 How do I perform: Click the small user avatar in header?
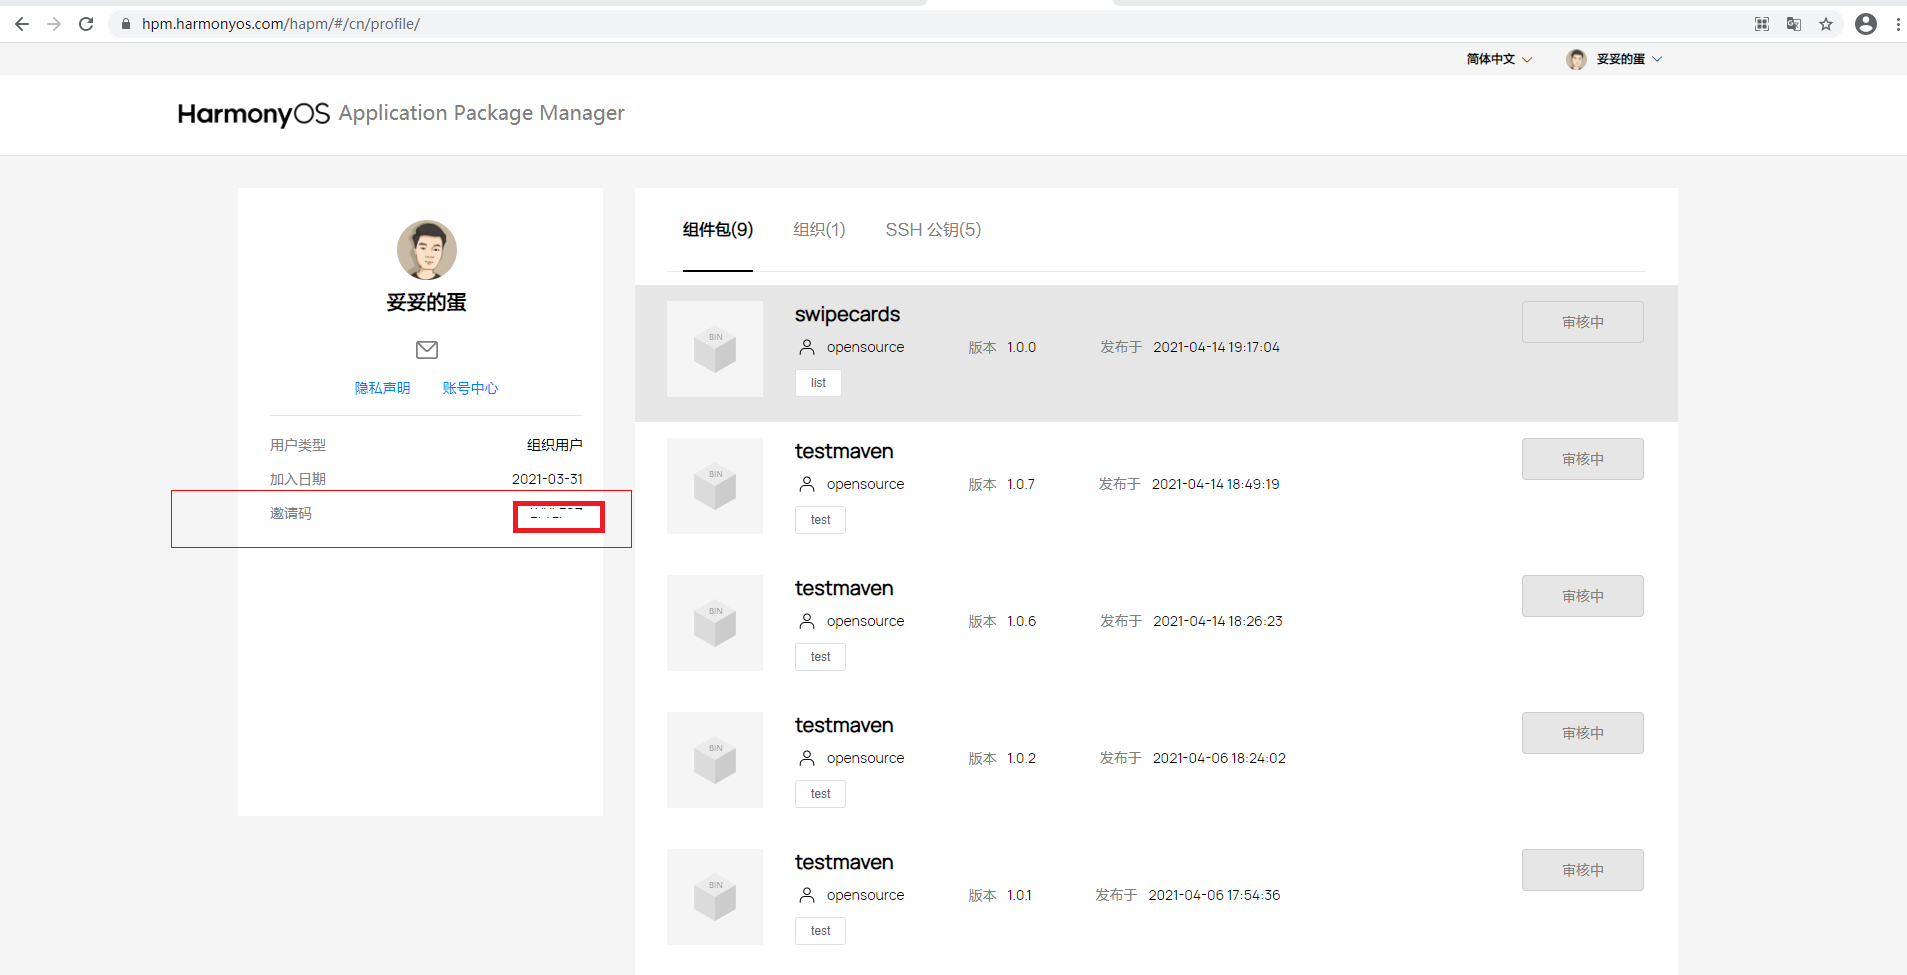point(1577,59)
